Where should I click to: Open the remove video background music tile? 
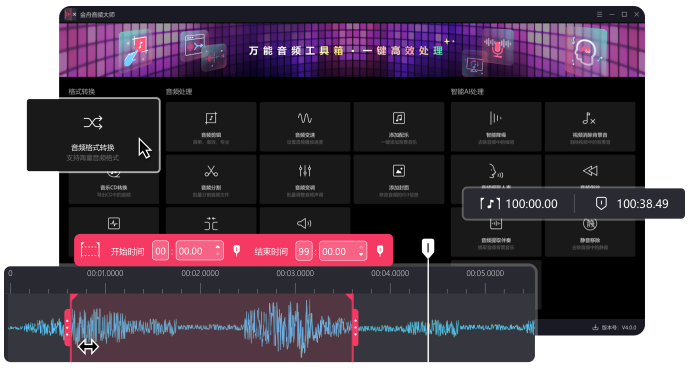tap(590, 127)
